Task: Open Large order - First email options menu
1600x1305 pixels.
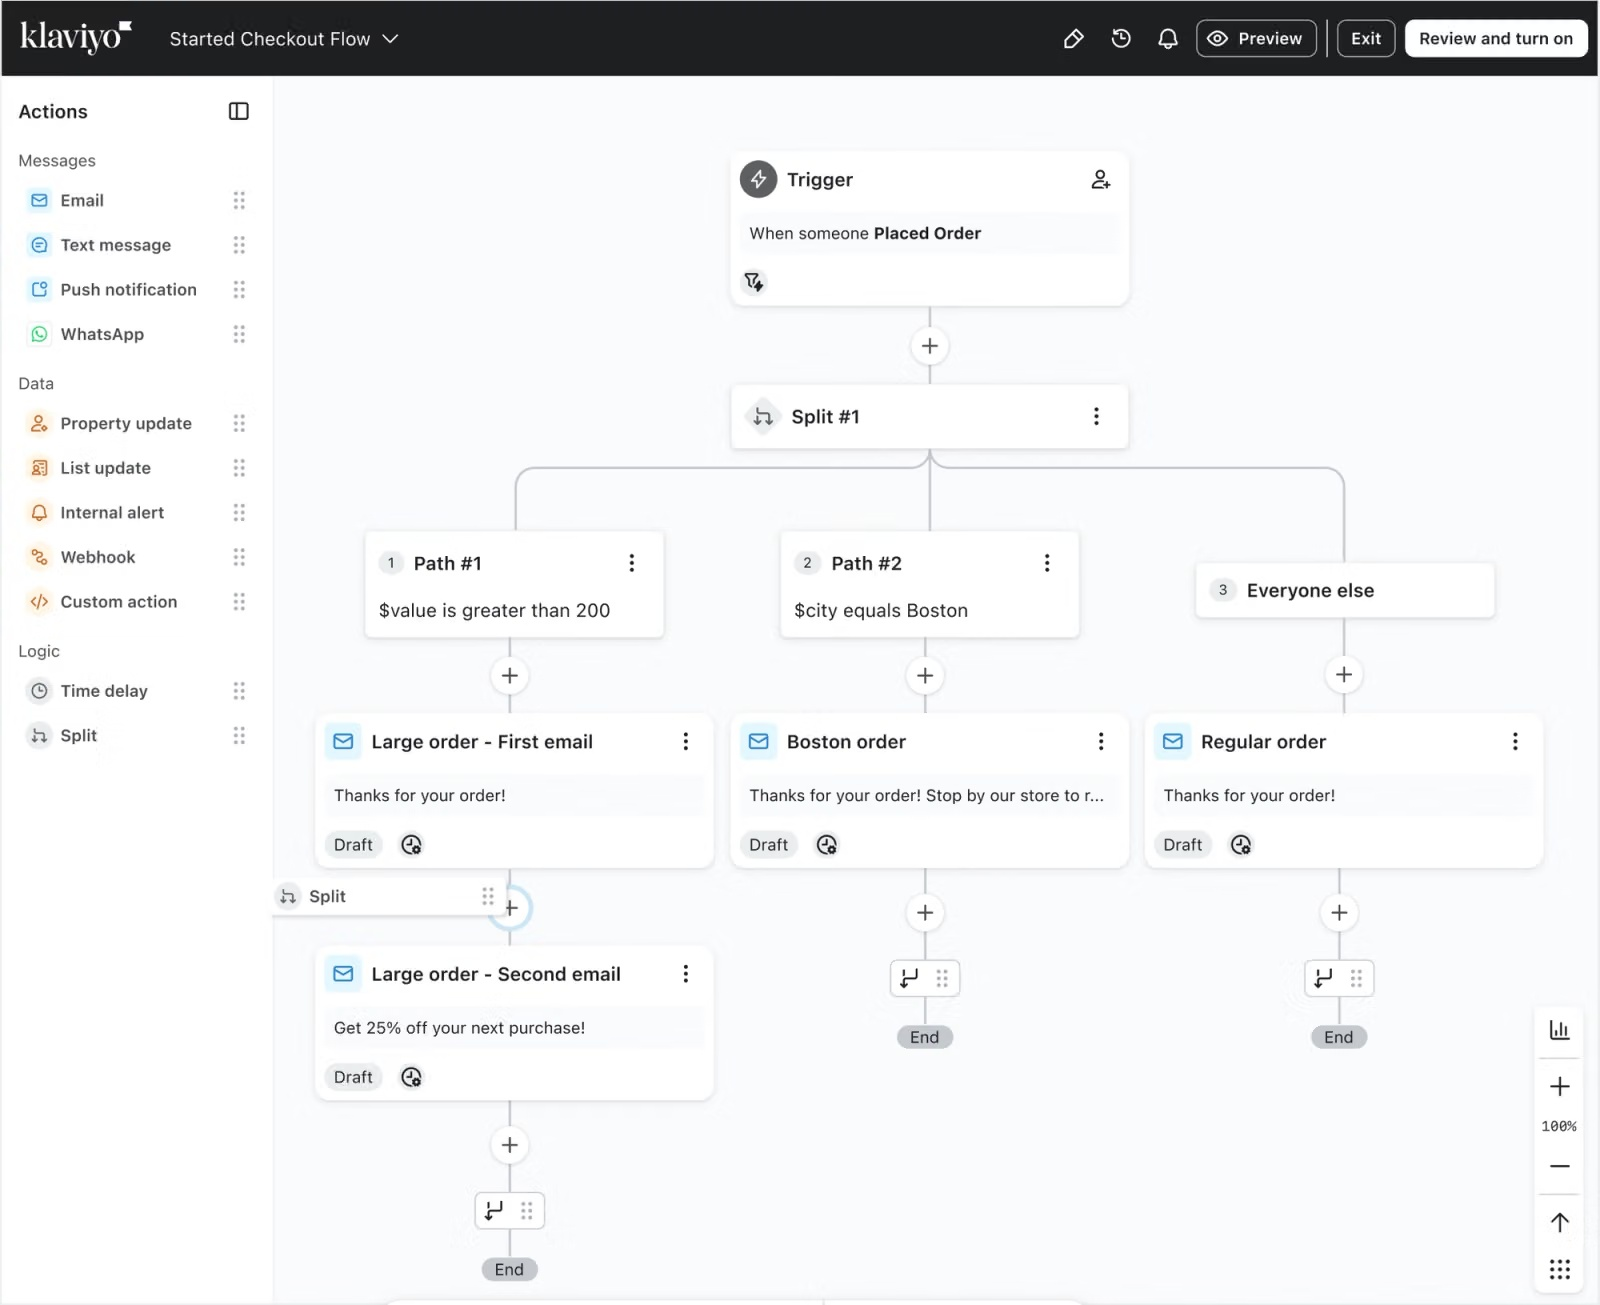Action: click(685, 741)
